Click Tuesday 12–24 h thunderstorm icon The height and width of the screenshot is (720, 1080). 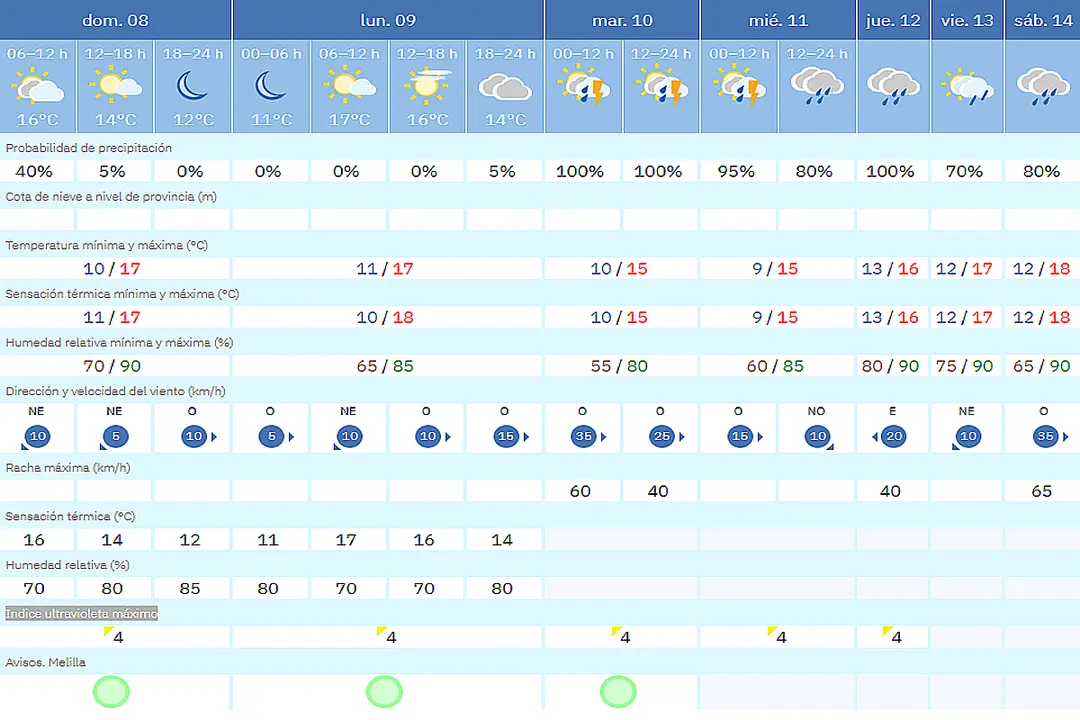pos(661,86)
